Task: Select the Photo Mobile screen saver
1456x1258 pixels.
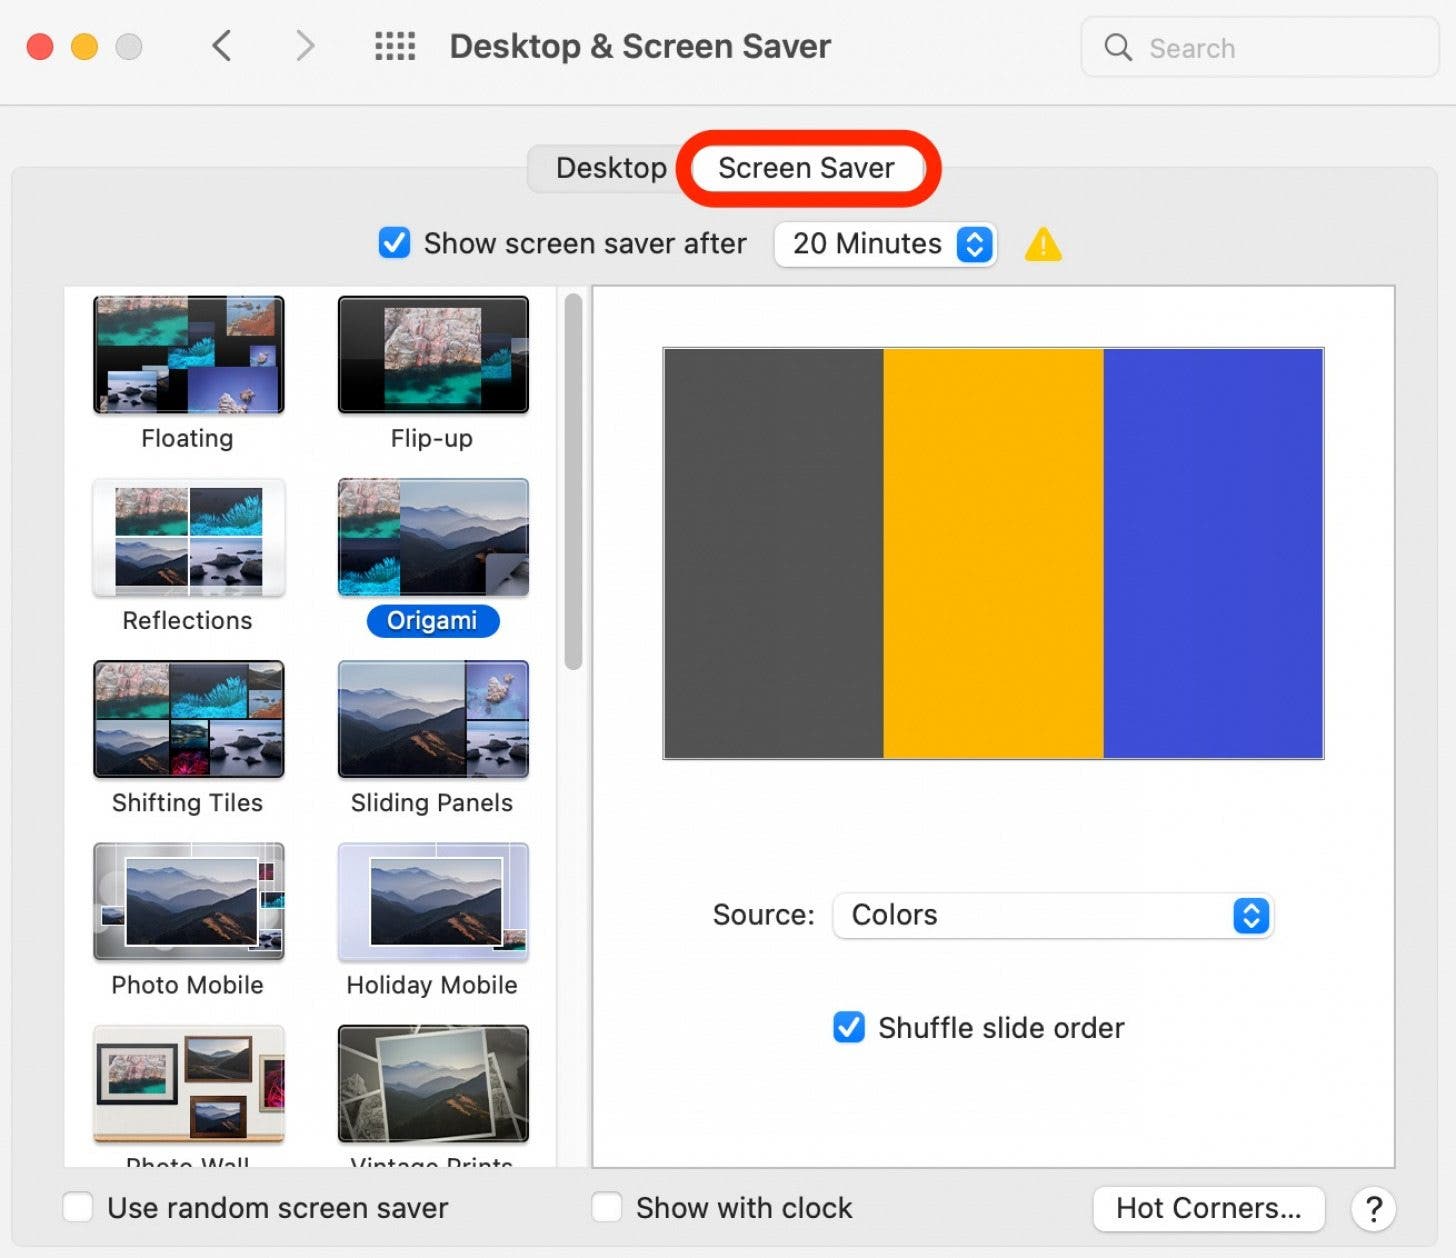Action: (188, 901)
